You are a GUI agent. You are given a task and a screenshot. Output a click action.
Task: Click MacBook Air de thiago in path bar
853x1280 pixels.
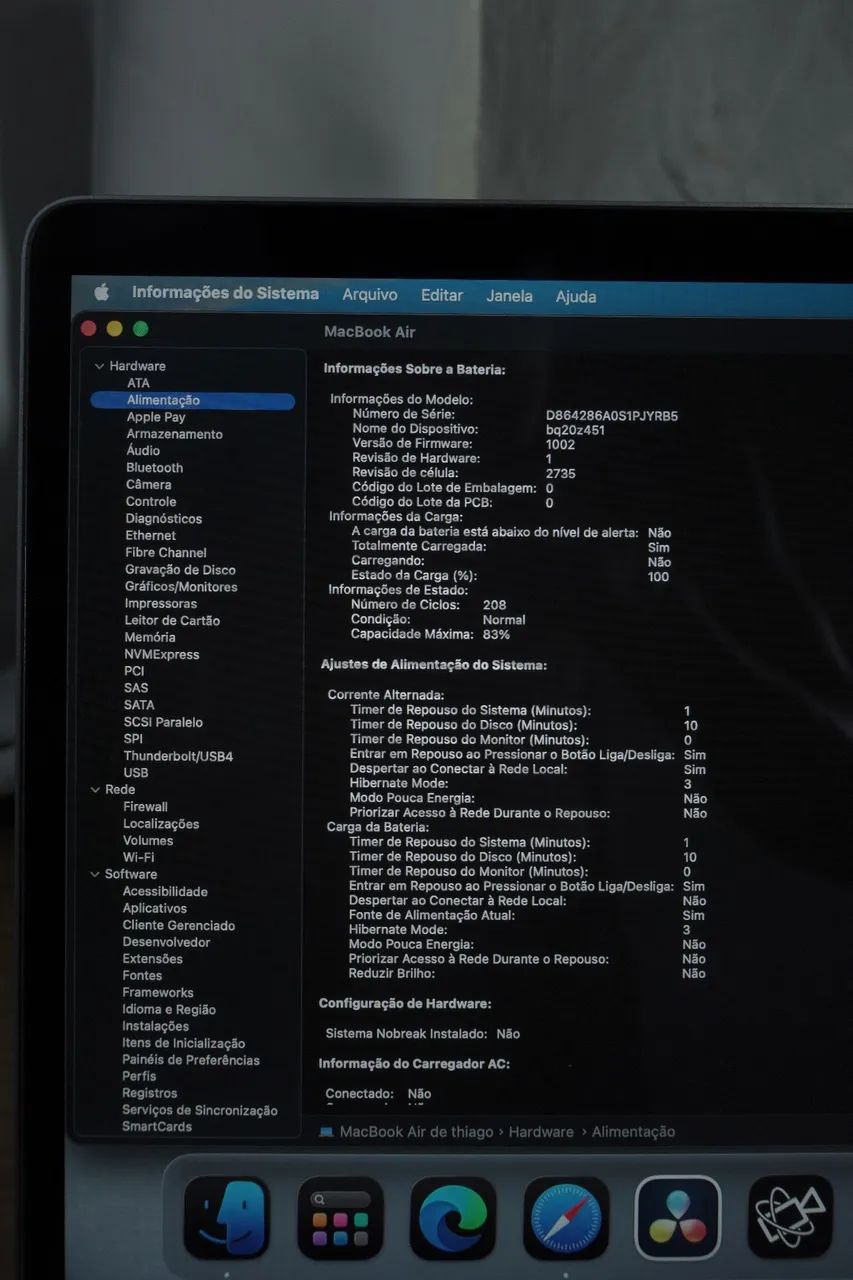tap(416, 1132)
